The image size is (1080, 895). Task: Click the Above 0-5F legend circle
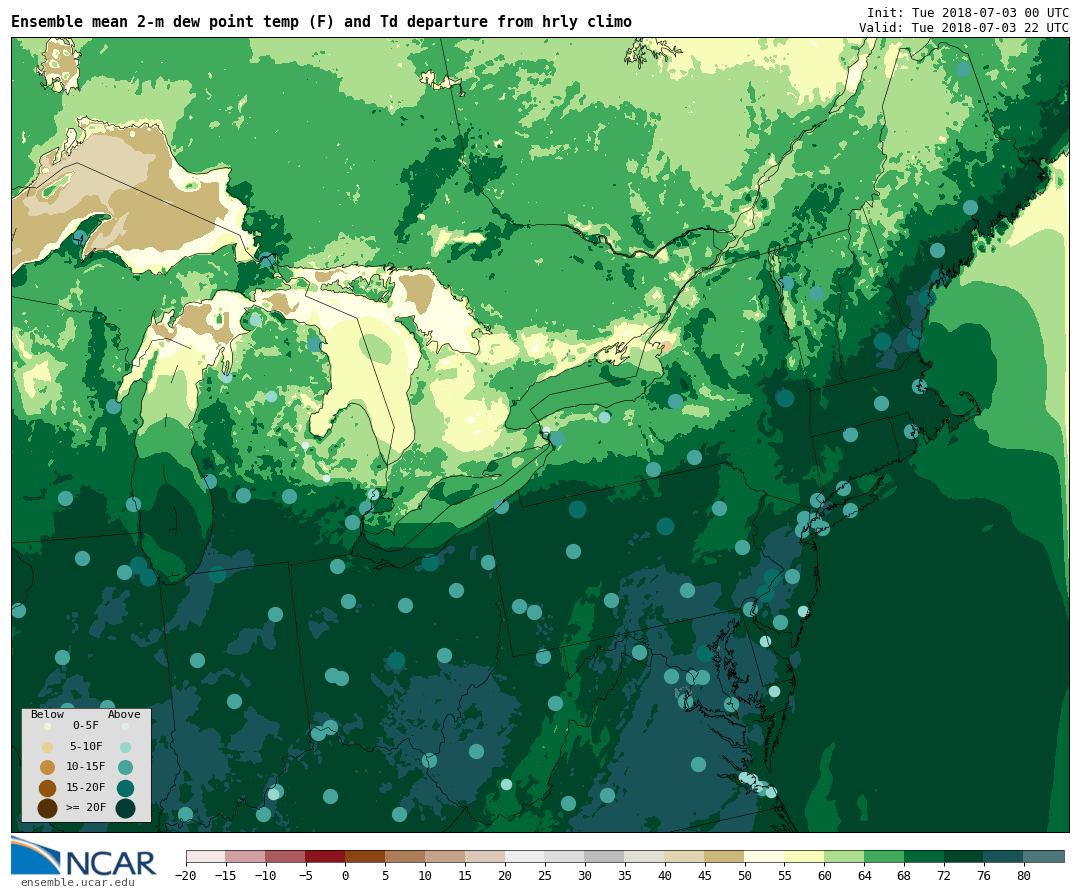pyautogui.click(x=125, y=726)
